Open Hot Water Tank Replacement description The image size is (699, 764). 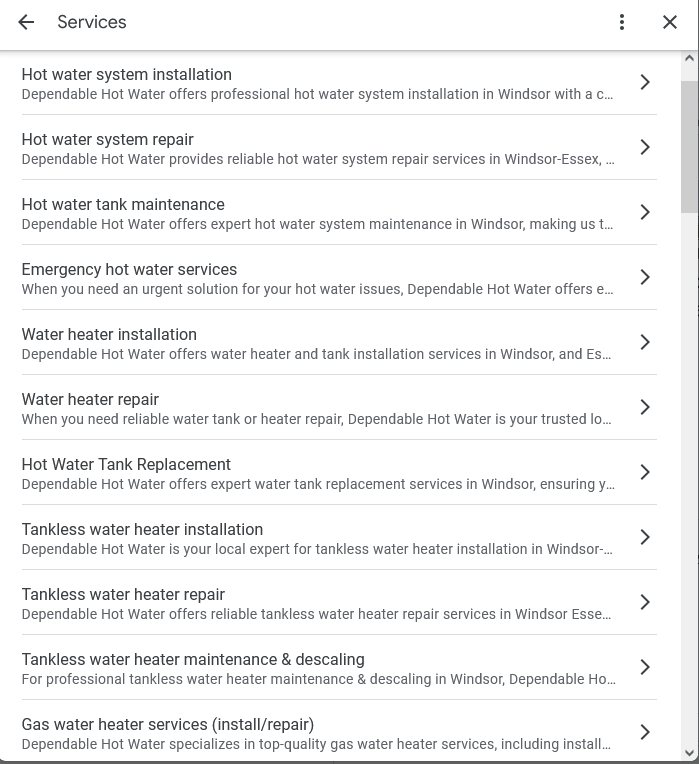[318, 484]
